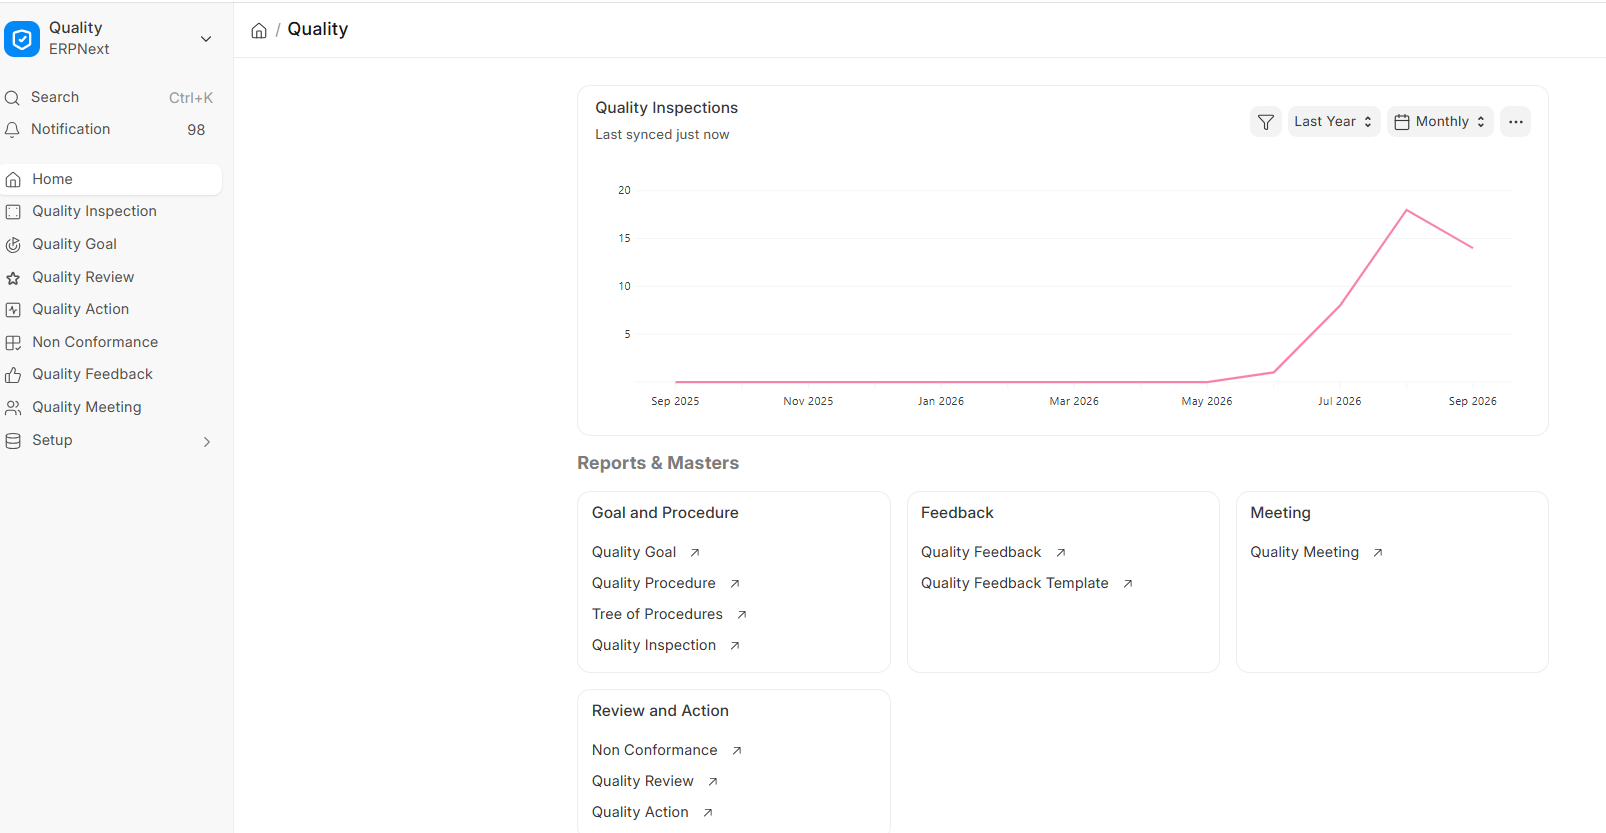Click the Quality app shield logo
Screen dimensions: 1606x833
[22, 39]
